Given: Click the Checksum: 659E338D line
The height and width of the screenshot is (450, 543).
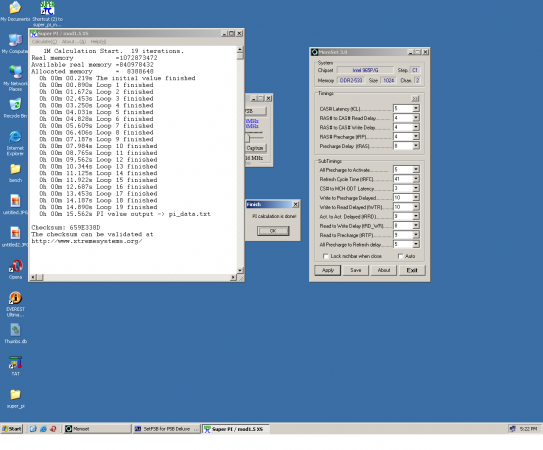Looking at the screenshot, I should pos(66,228).
